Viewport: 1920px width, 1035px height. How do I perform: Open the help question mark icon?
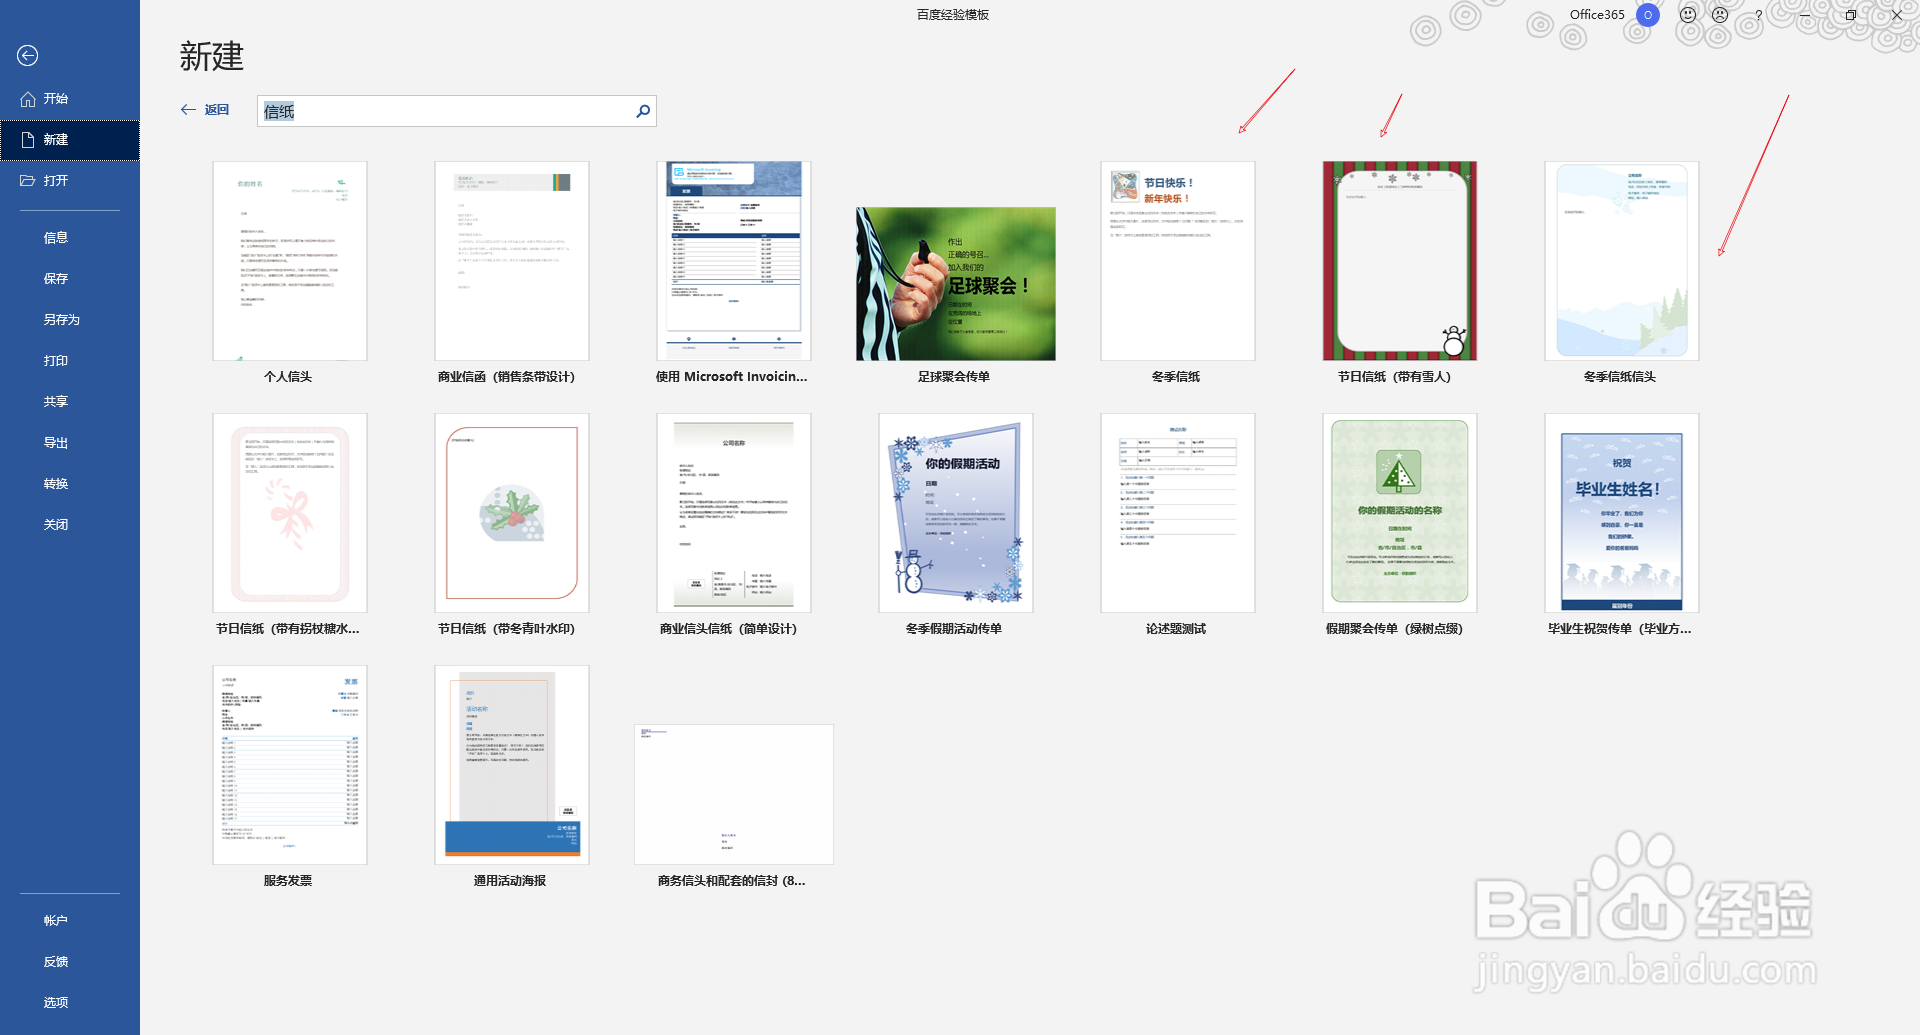pos(1758,15)
